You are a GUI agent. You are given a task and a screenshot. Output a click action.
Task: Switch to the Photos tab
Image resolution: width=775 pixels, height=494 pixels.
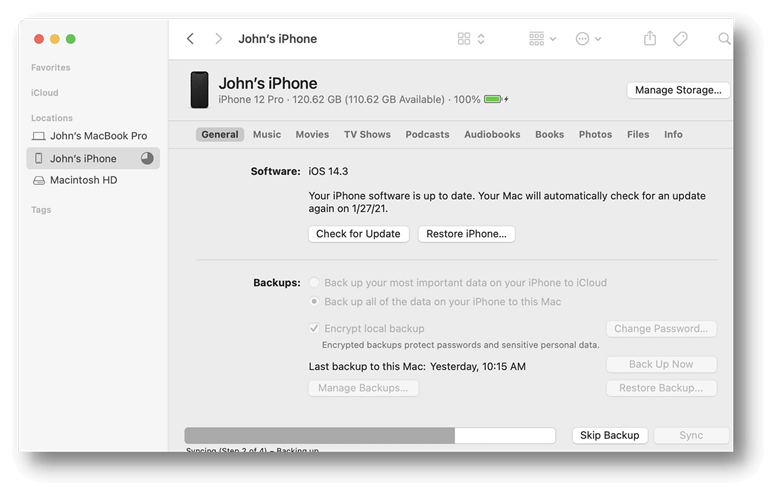(x=596, y=135)
